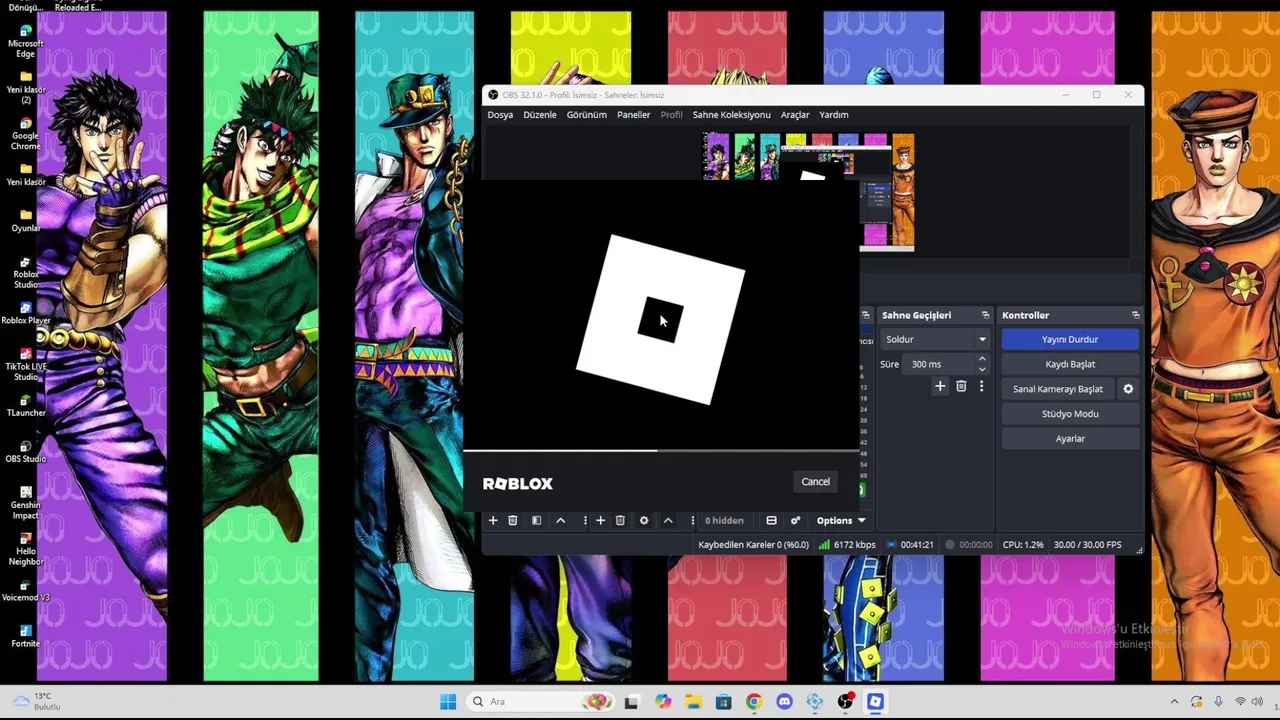Add a new source with second plus

pyautogui.click(x=600, y=520)
